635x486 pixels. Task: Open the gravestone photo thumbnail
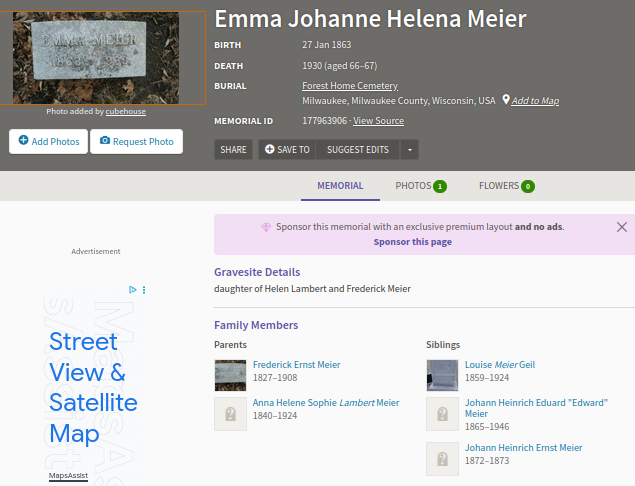95,57
